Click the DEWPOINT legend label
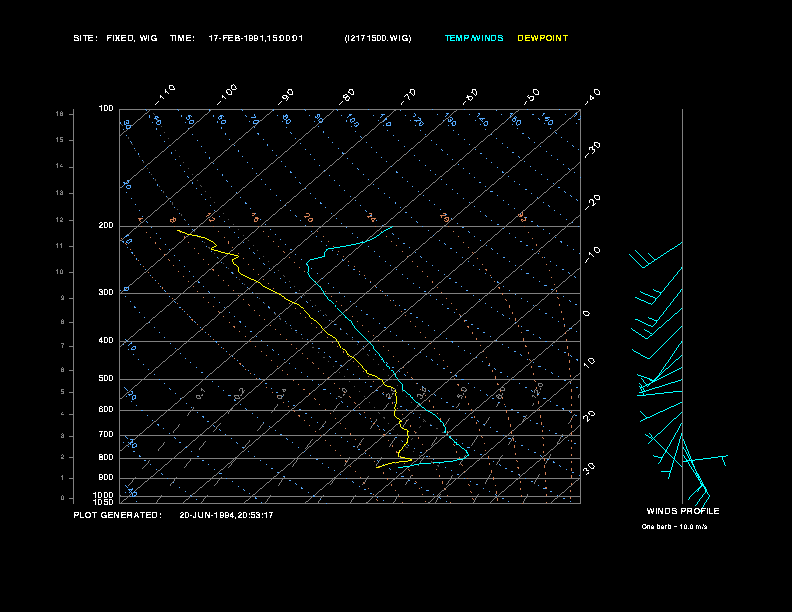The width and height of the screenshot is (792, 612). (x=542, y=38)
